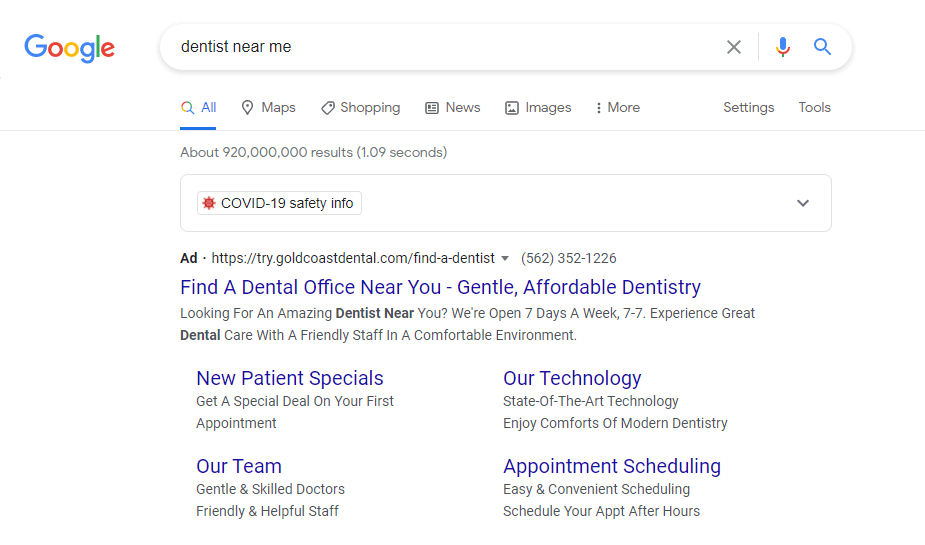The height and width of the screenshot is (545, 925).
Task: Click the 'Friendly & Helpful Staff' text
Action: tap(267, 511)
